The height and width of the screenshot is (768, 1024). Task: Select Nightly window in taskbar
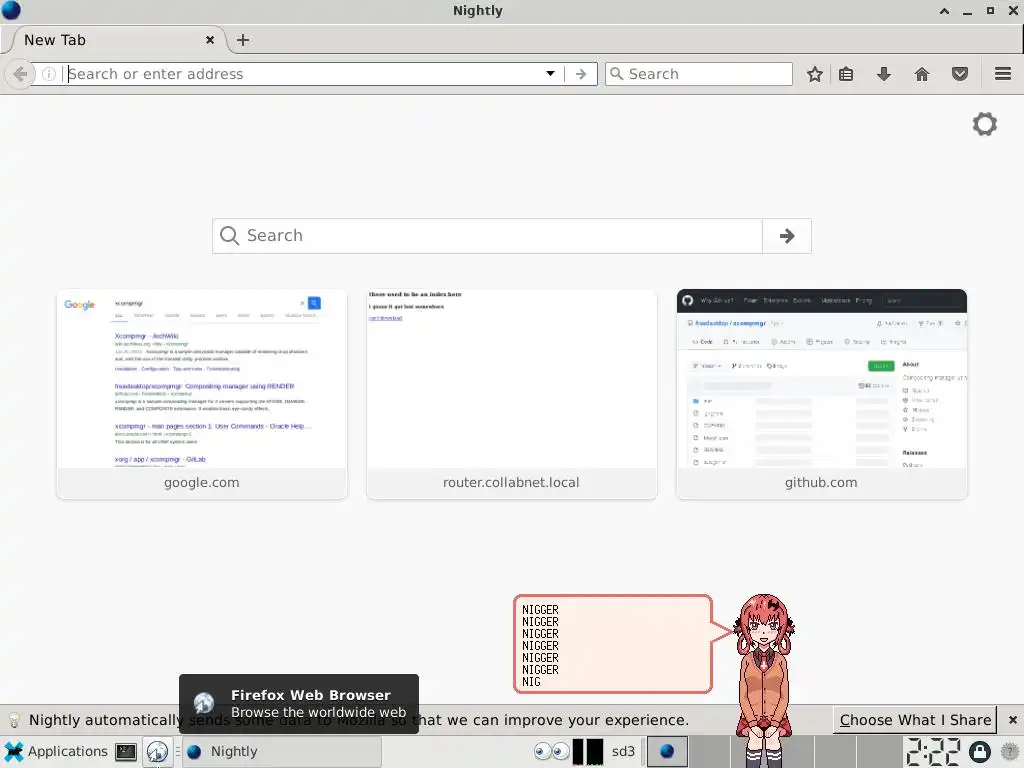coord(282,752)
